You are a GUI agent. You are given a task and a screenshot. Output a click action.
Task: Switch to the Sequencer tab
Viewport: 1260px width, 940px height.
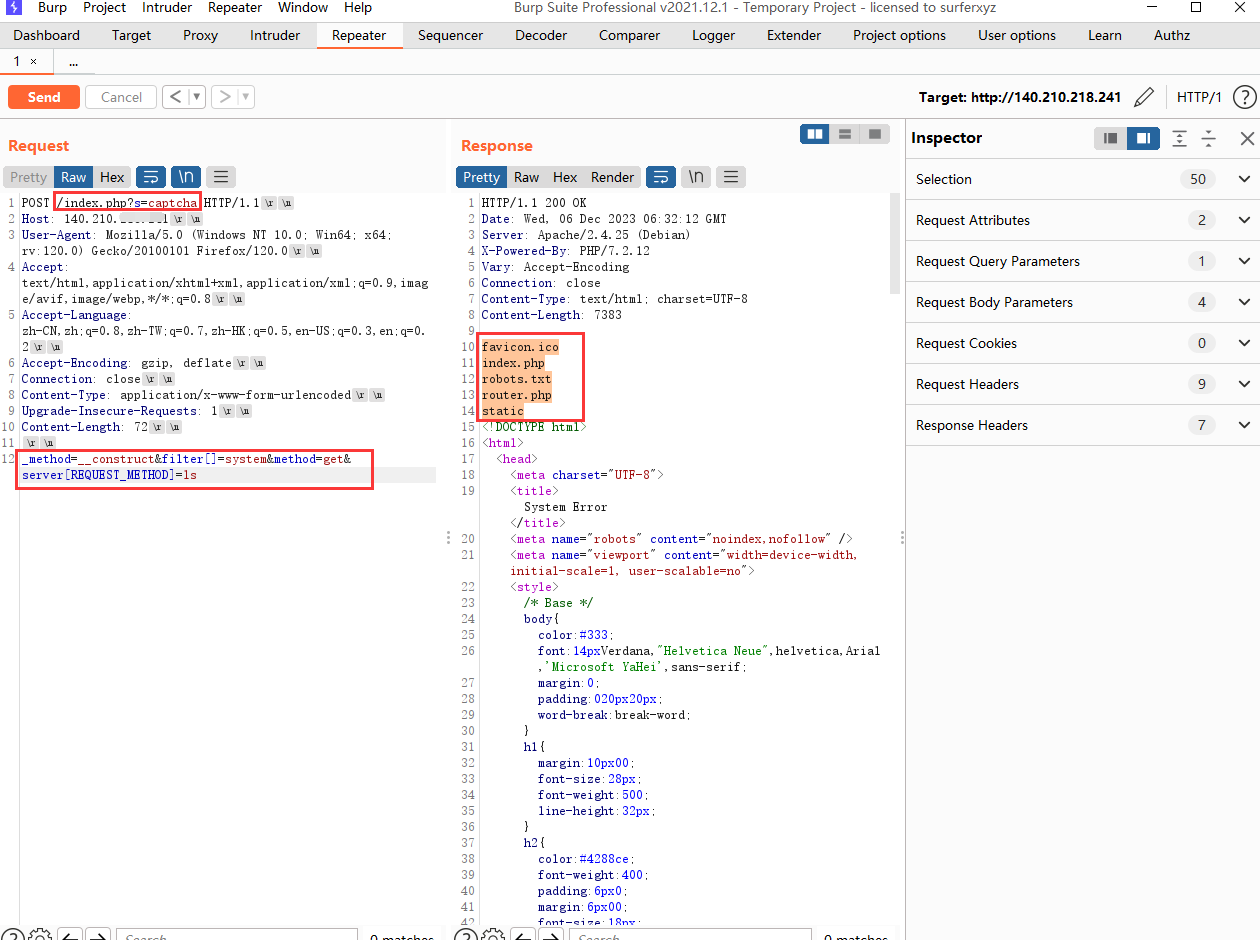pos(450,35)
